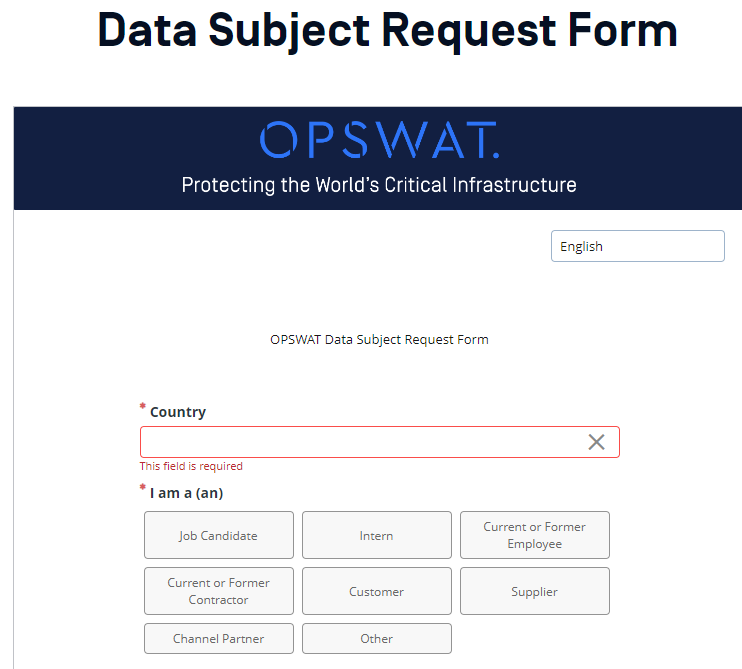Select the Channel Partner option

tap(219, 638)
